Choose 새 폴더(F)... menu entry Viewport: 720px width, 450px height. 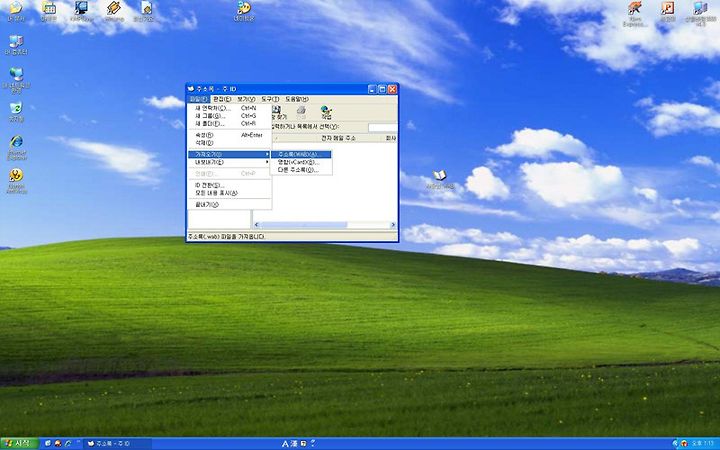[x=230, y=124]
